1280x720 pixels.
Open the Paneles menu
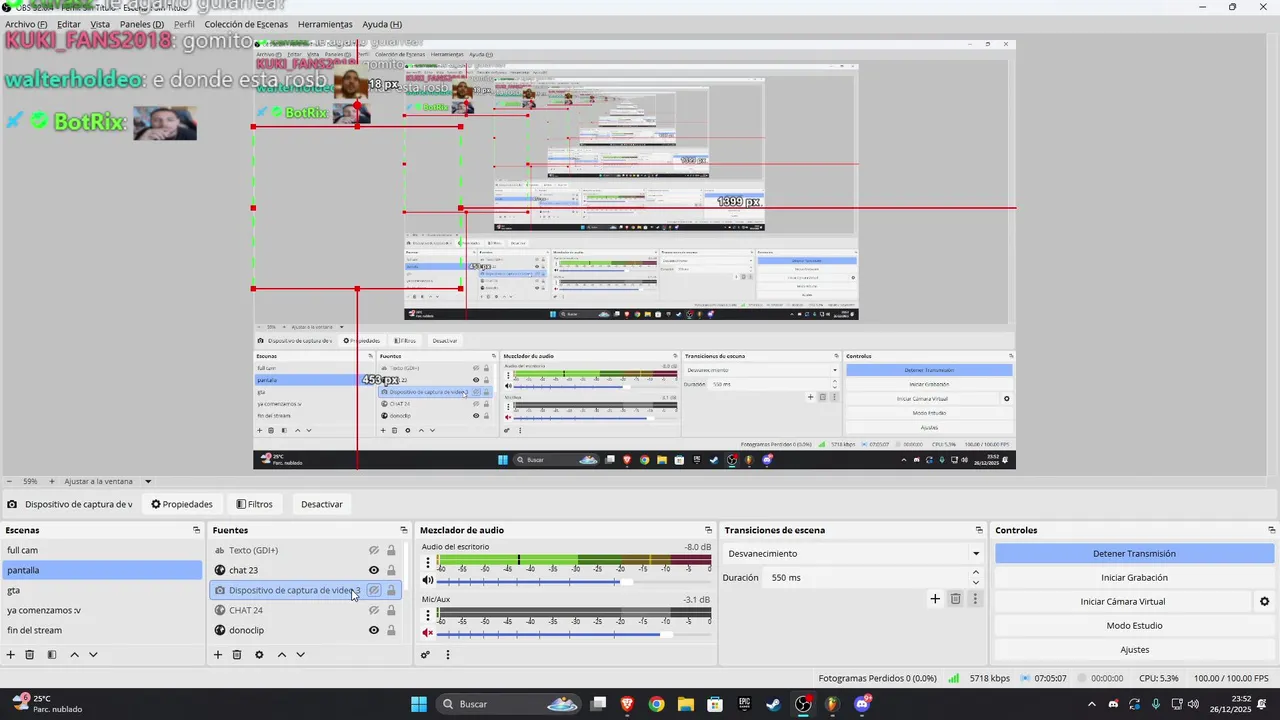click(x=142, y=24)
